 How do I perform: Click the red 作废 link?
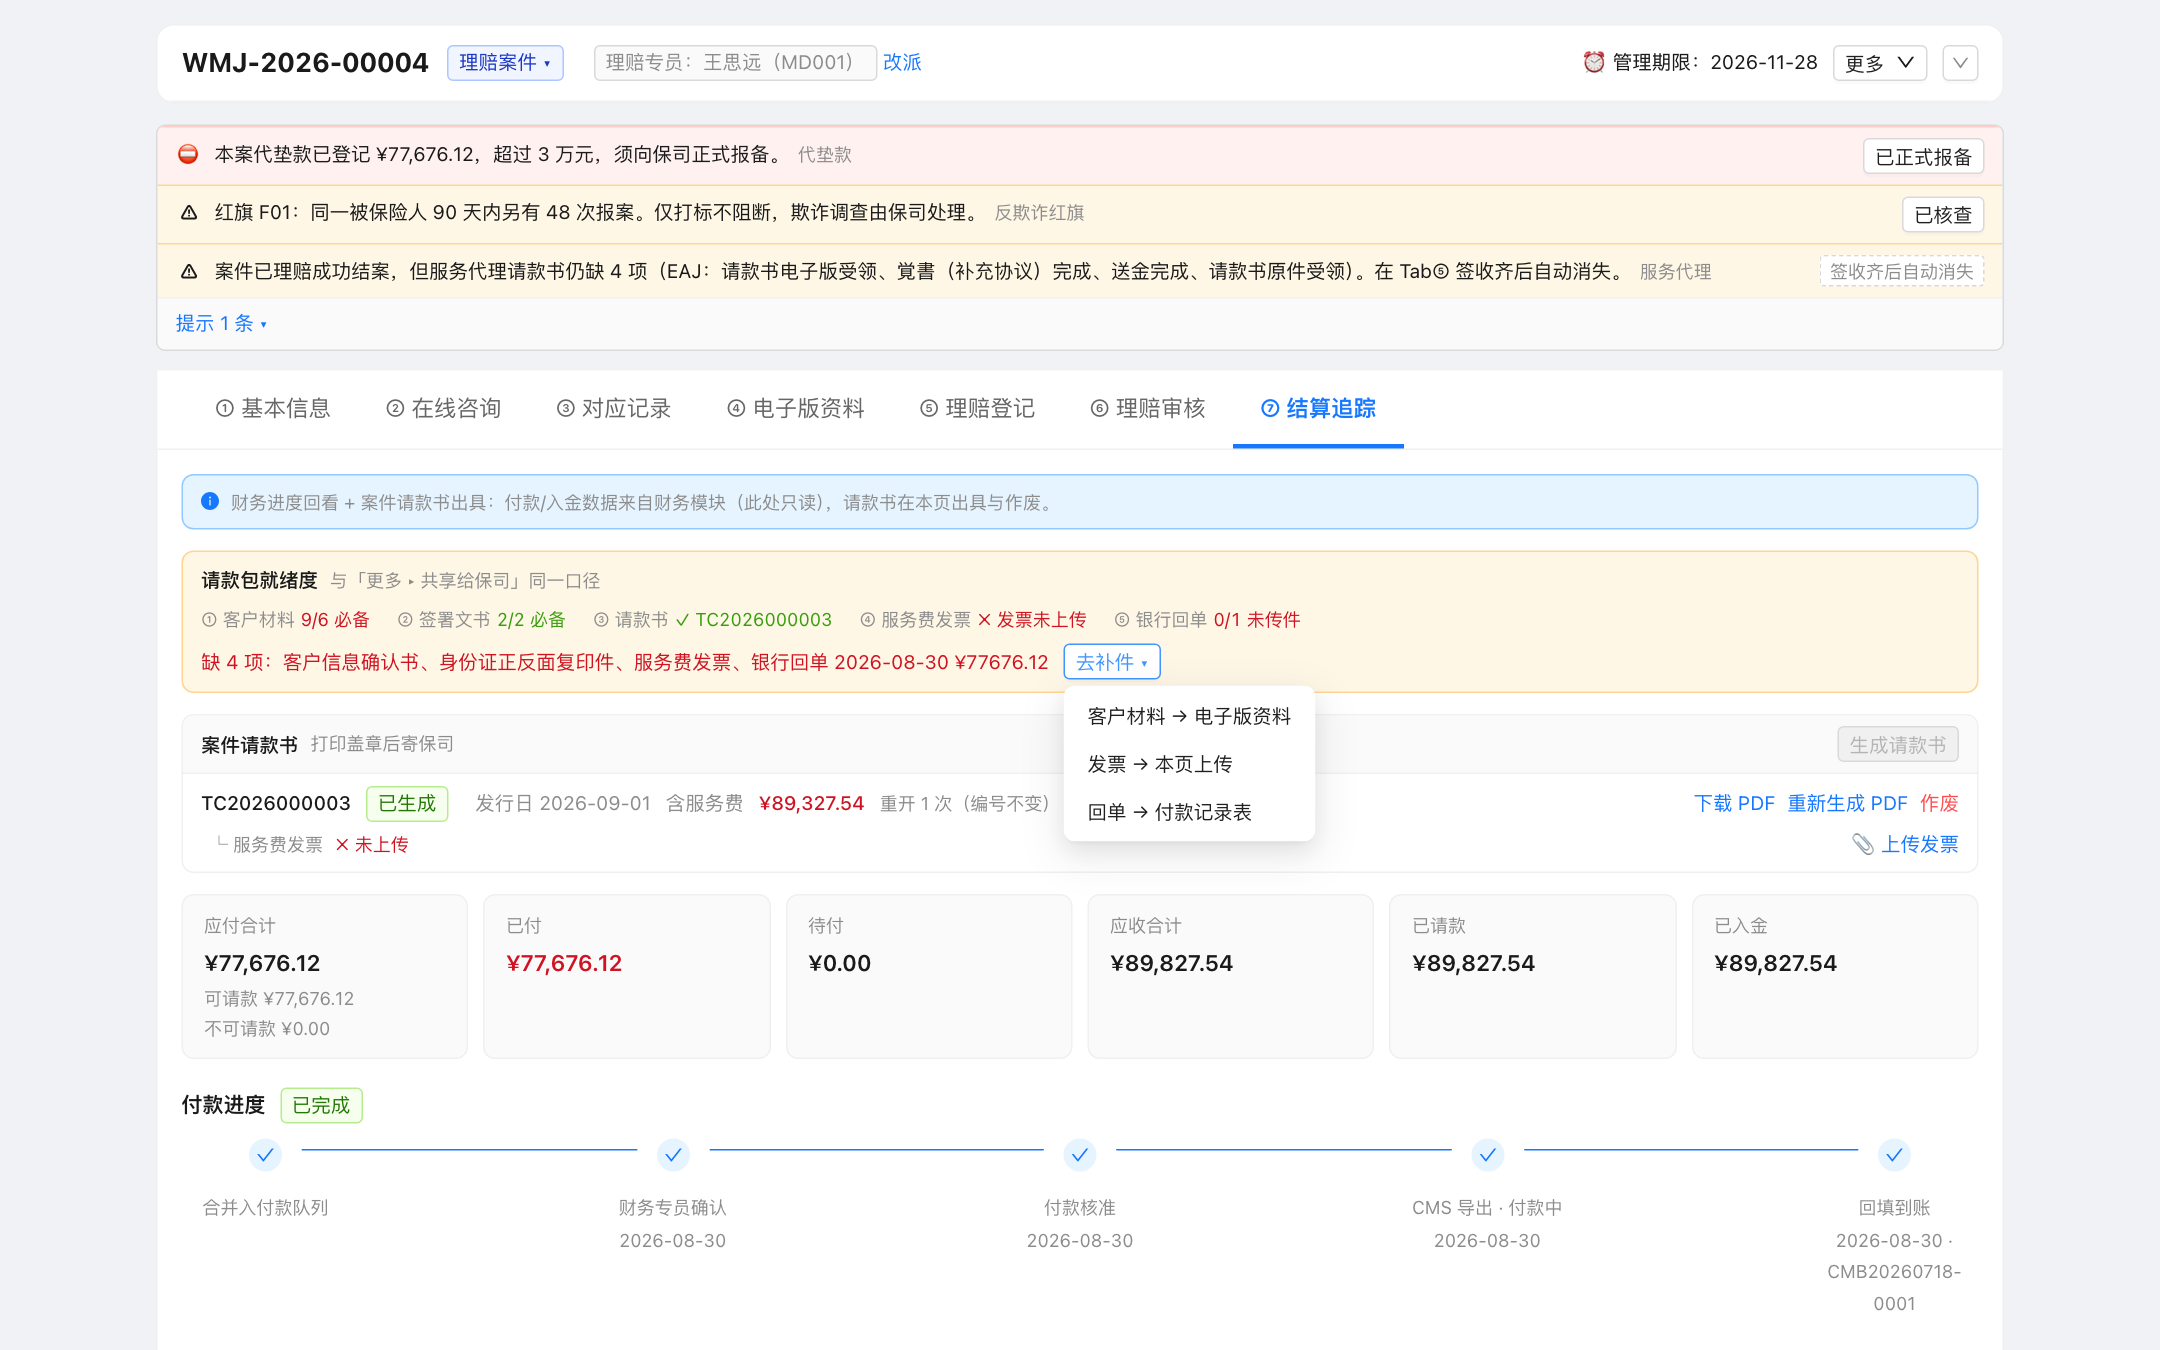click(1939, 803)
